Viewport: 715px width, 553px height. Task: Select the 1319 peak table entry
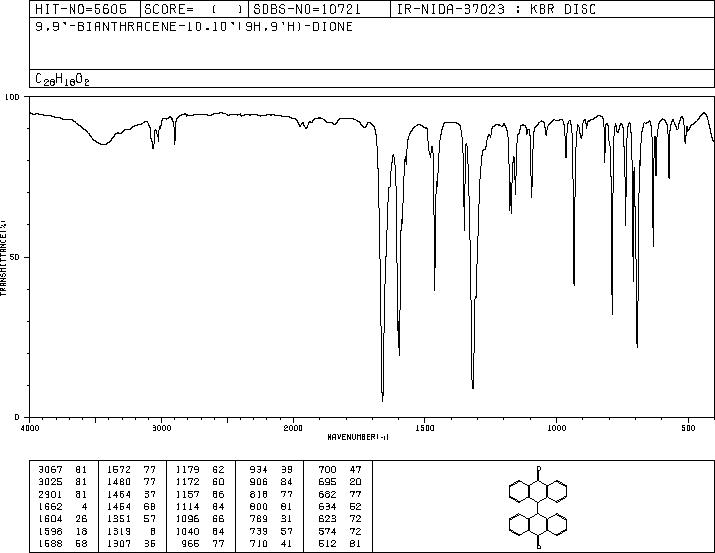pos(119,531)
